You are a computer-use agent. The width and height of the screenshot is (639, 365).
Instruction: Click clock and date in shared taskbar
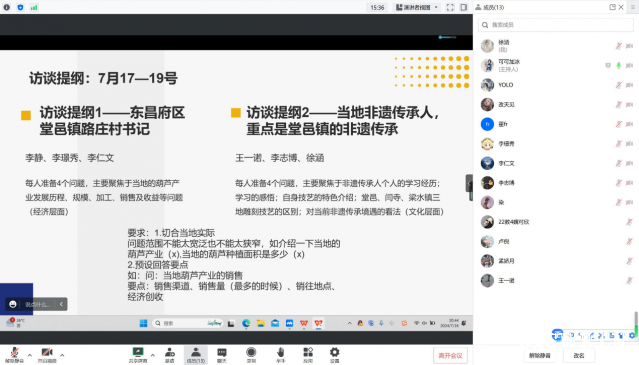(x=450, y=323)
